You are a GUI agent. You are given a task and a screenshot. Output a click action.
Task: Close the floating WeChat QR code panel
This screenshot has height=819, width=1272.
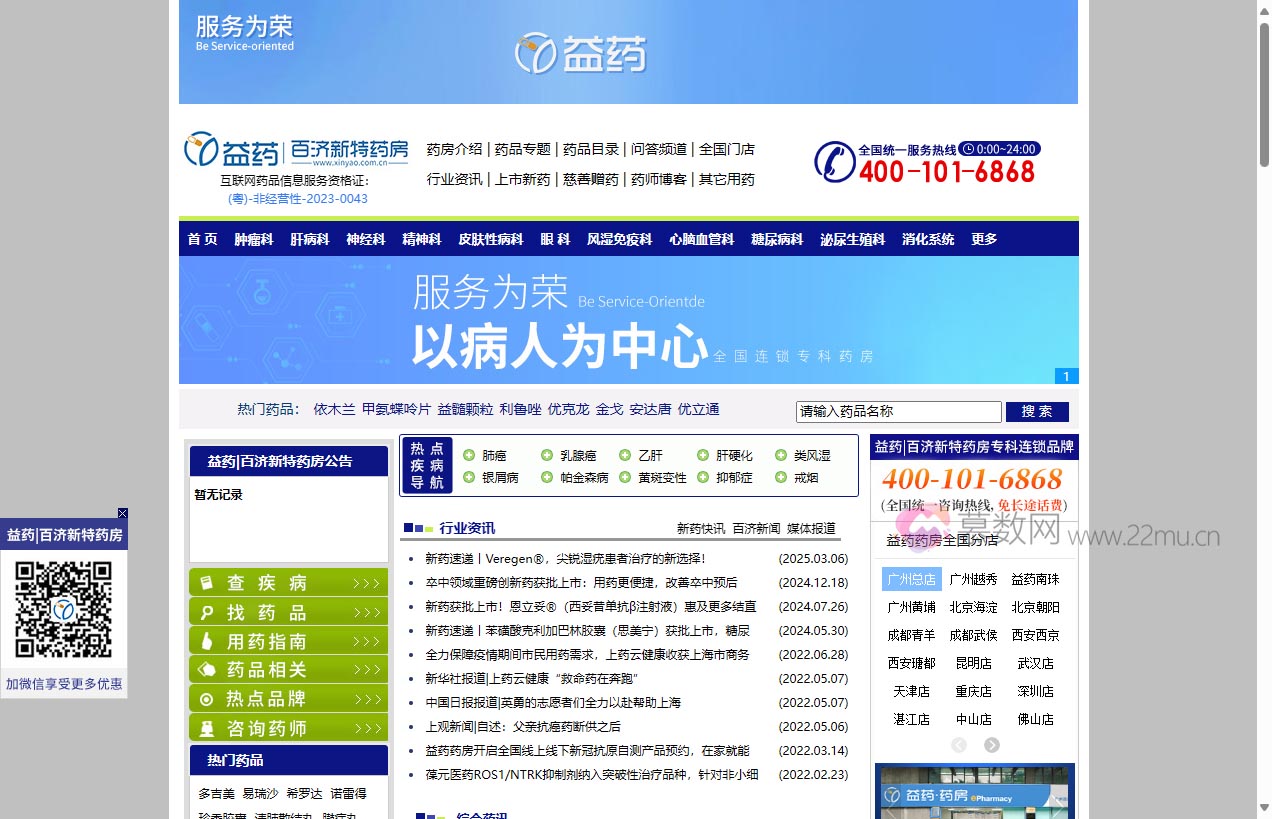click(123, 513)
